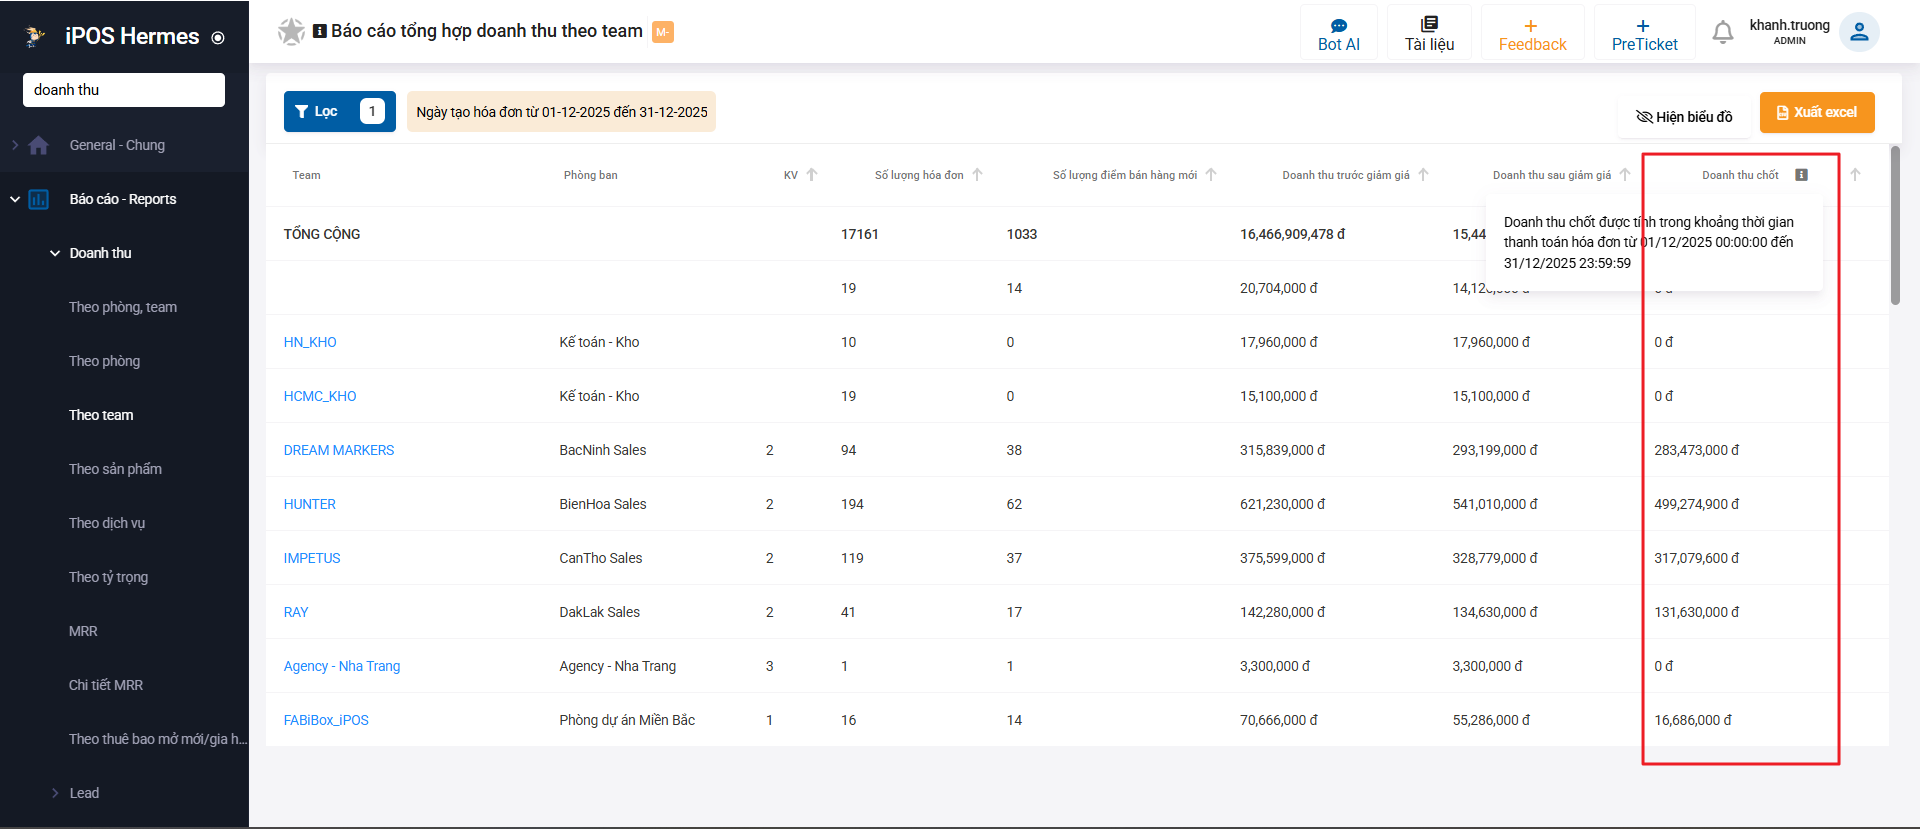Click the sidebar search field
The image size is (1920, 829).
coord(124,90)
